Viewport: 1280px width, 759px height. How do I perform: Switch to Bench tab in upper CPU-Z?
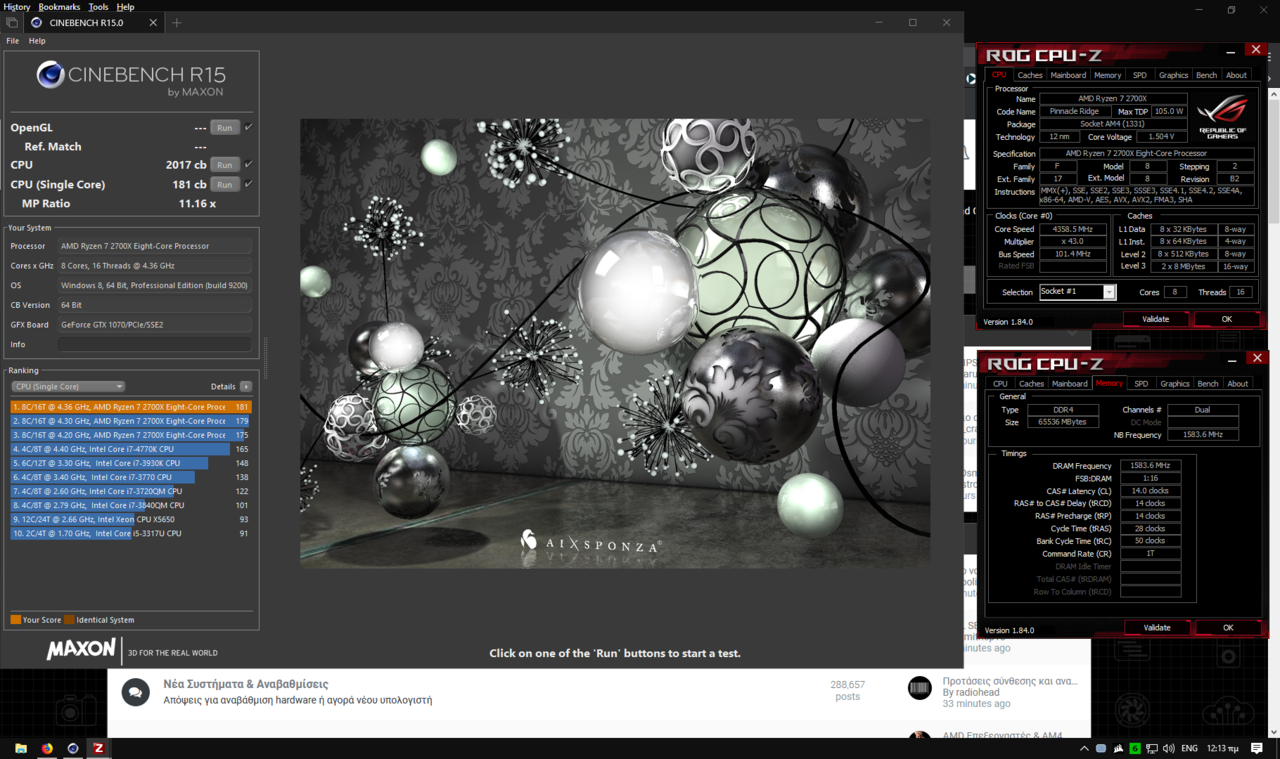1207,75
